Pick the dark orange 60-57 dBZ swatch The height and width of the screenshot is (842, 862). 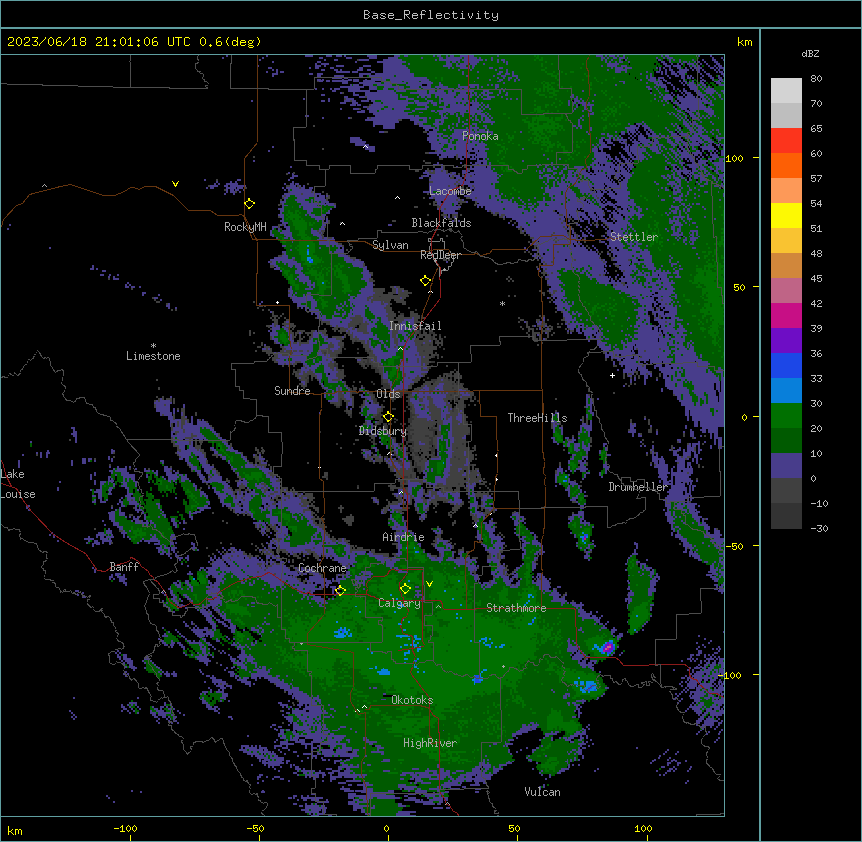786,165
